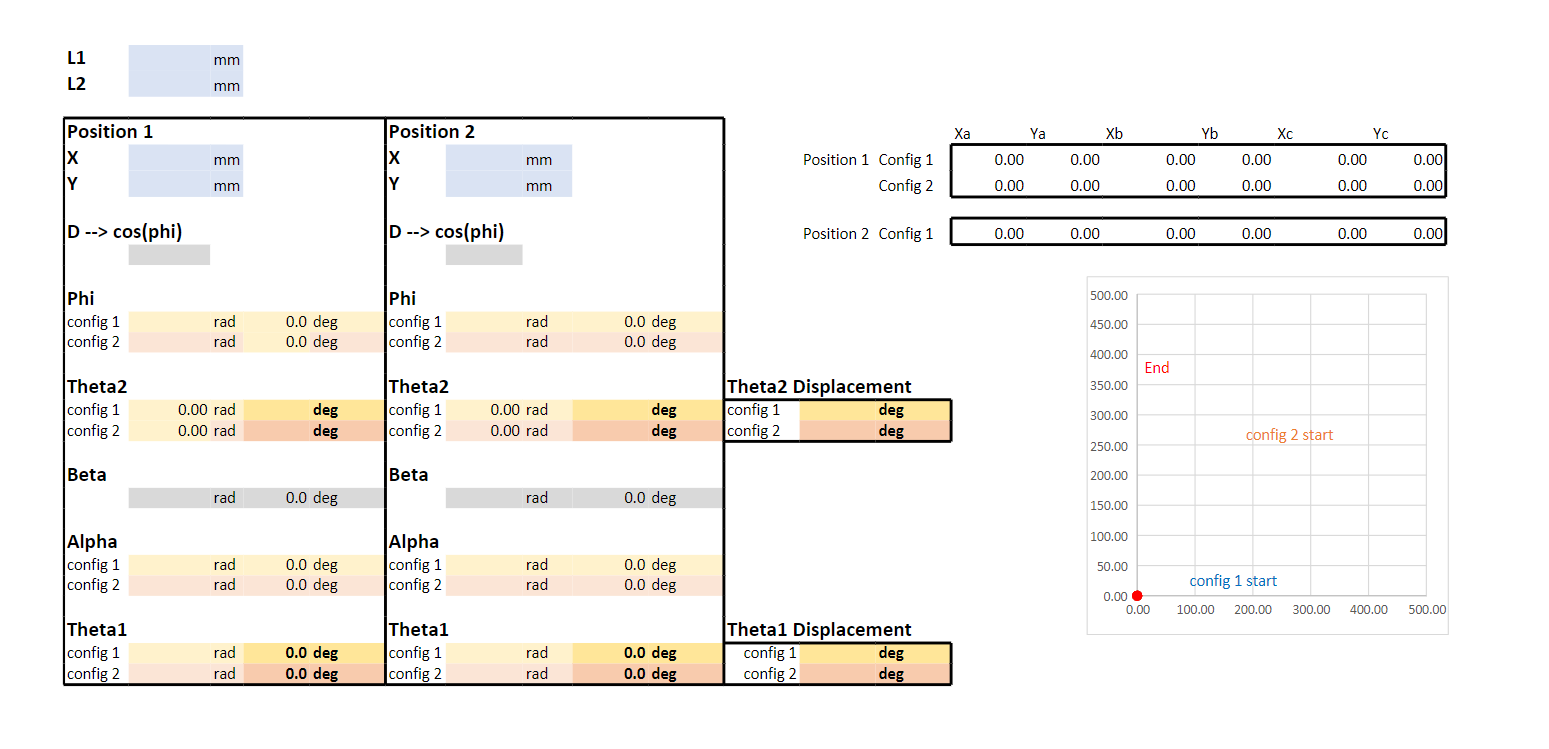Click the 'config 2 start' label in the chart
This screenshot has width=1549, height=749.
click(x=1289, y=434)
